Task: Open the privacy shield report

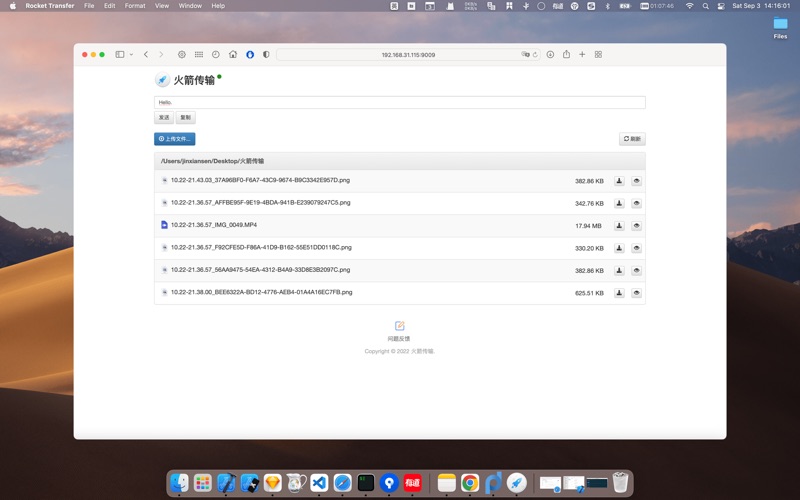Action: (266, 55)
